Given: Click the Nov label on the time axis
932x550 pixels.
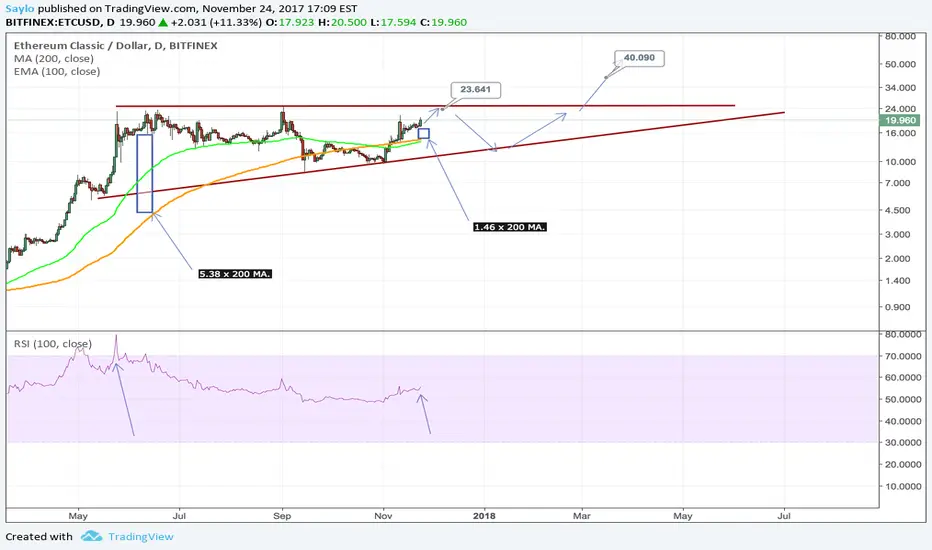Looking at the screenshot, I should tap(383, 516).
